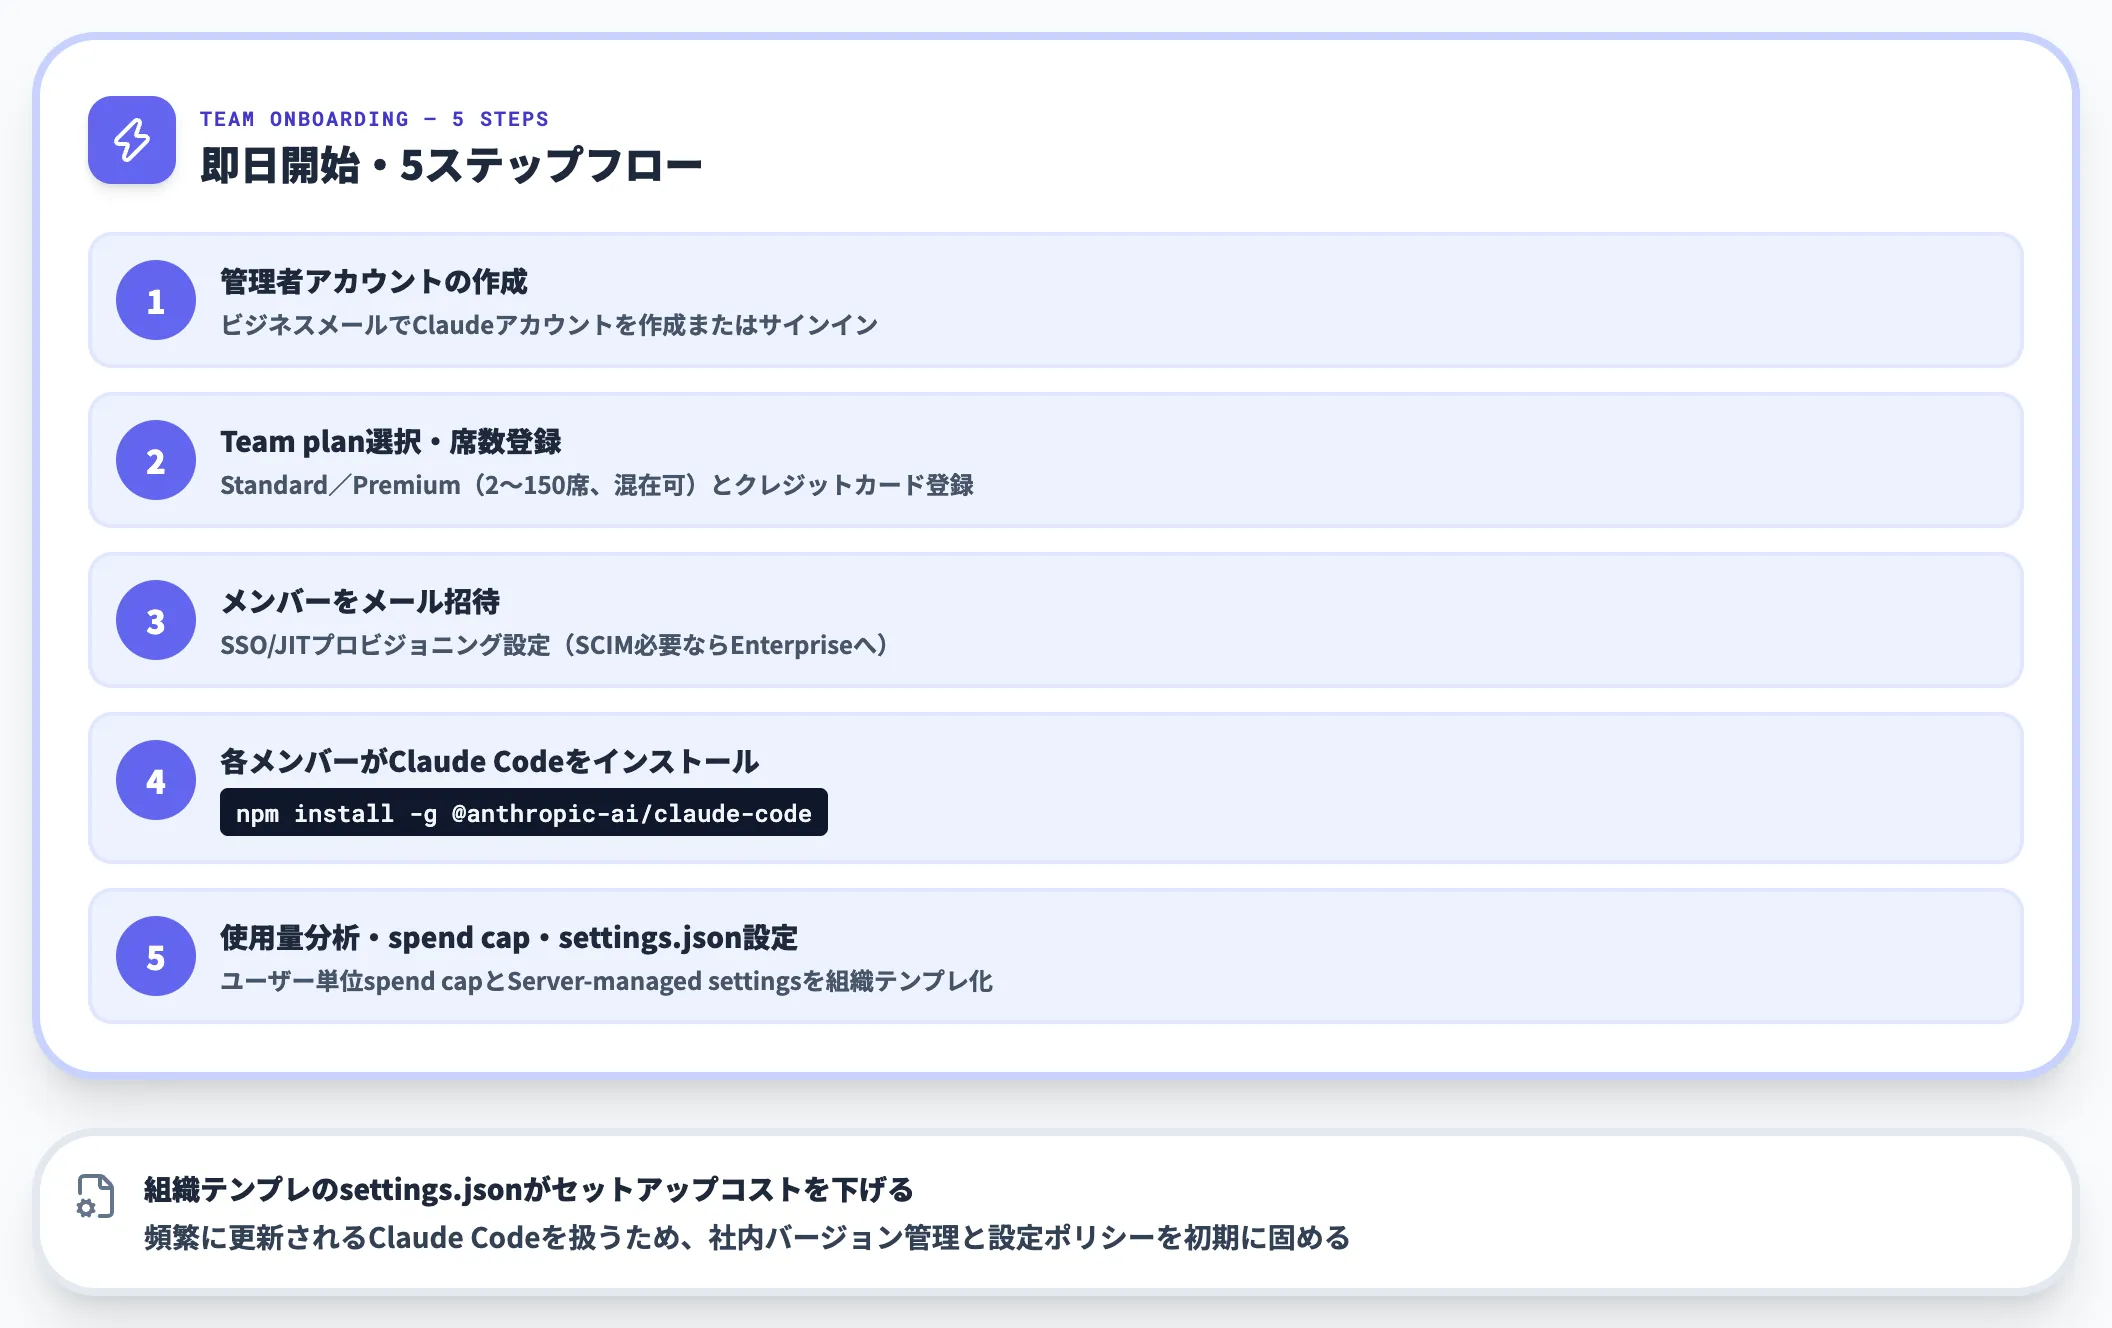
Task: Click the title "使用量分析・spend cap・settings.json設定"
Action: coord(509,937)
